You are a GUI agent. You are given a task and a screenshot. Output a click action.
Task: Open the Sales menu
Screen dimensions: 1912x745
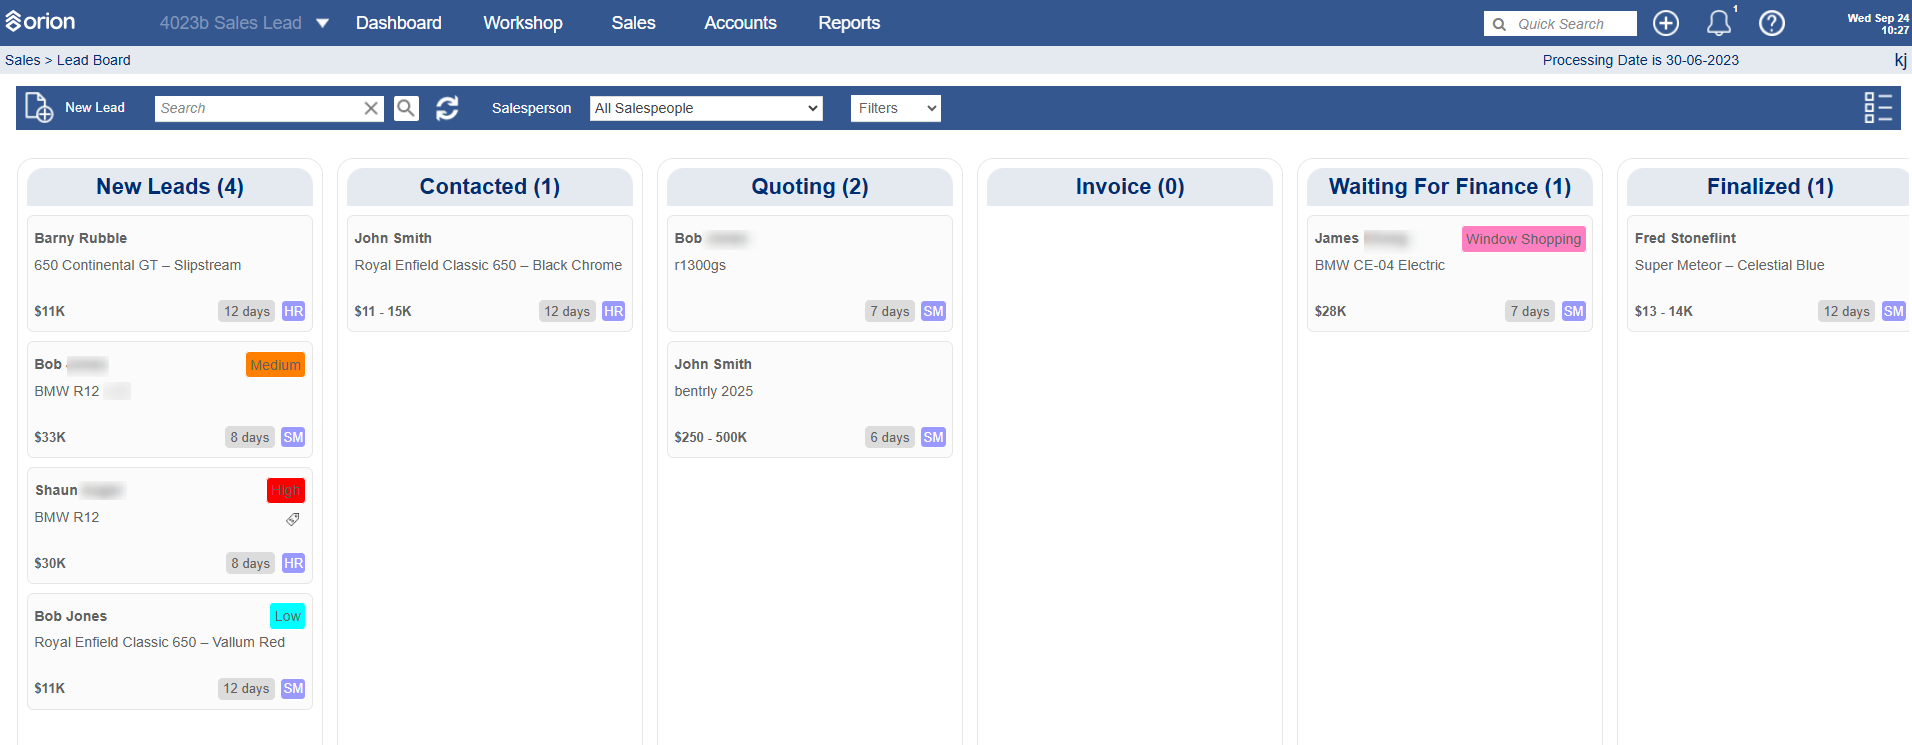pos(634,23)
